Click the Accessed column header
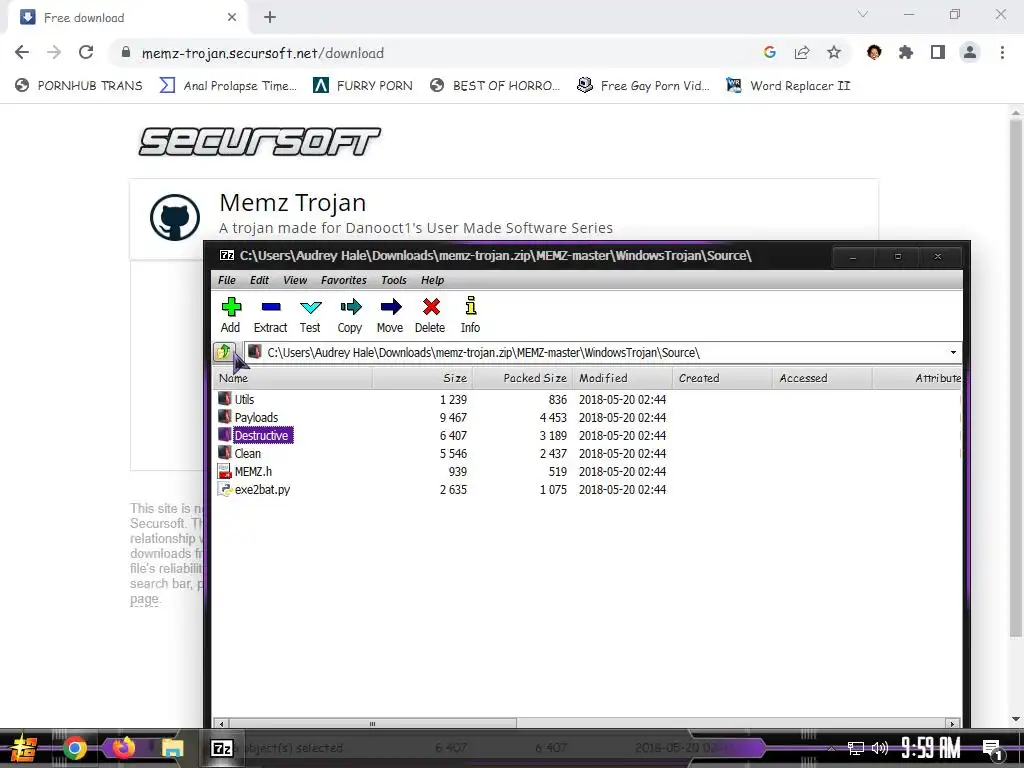The height and width of the screenshot is (768, 1024). pyautogui.click(x=822, y=378)
